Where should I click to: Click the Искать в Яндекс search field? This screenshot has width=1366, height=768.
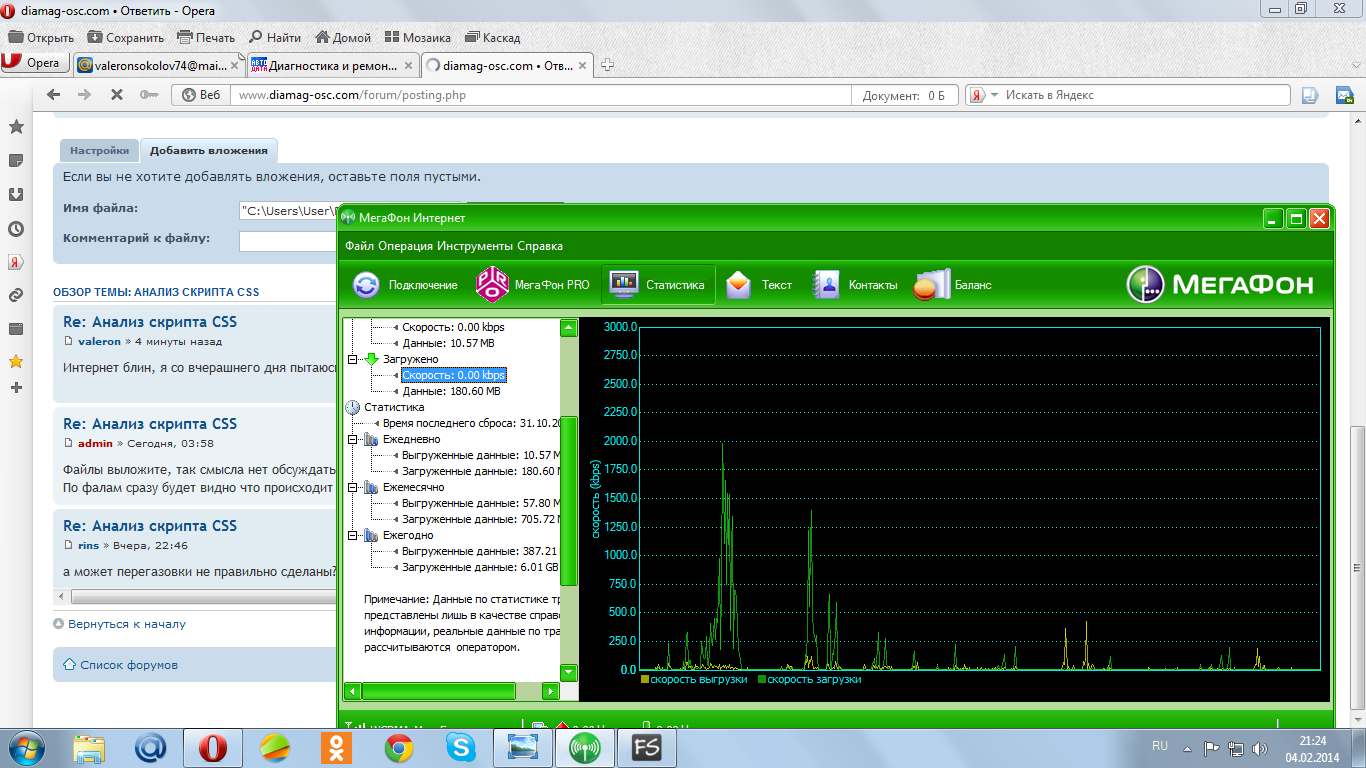tap(1146, 95)
